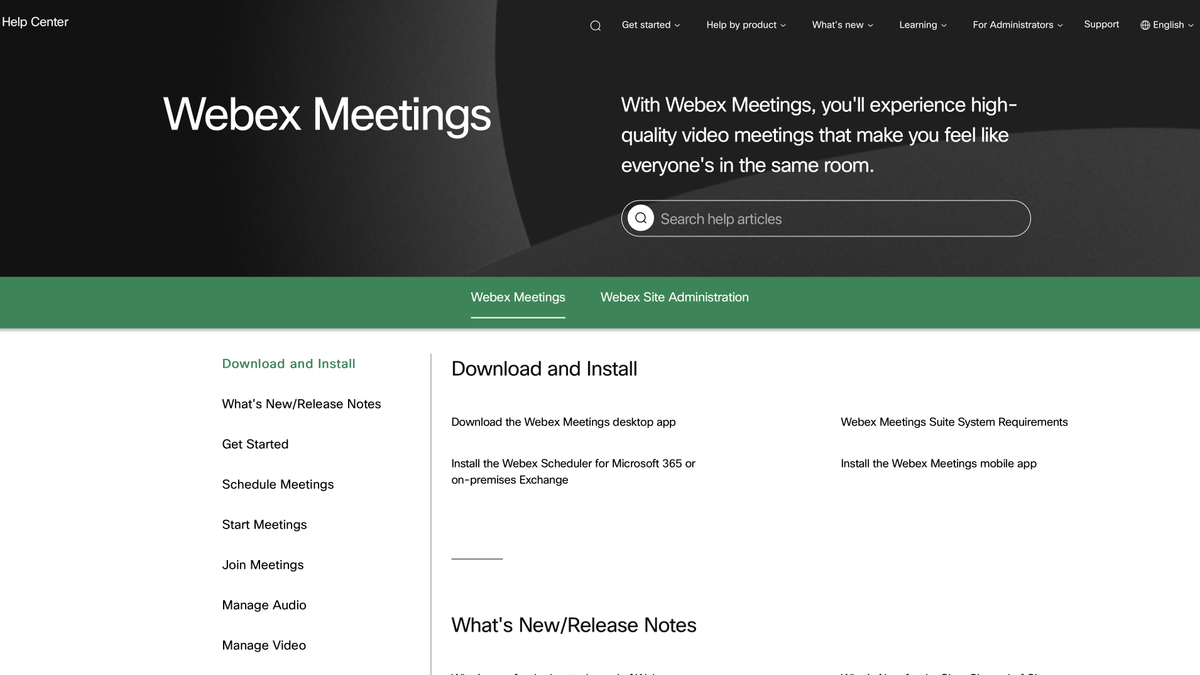Viewport: 1200px width, 675px height.
Task: Open the Install the Webex Meetings mobile app article
Action: [938, 463]
